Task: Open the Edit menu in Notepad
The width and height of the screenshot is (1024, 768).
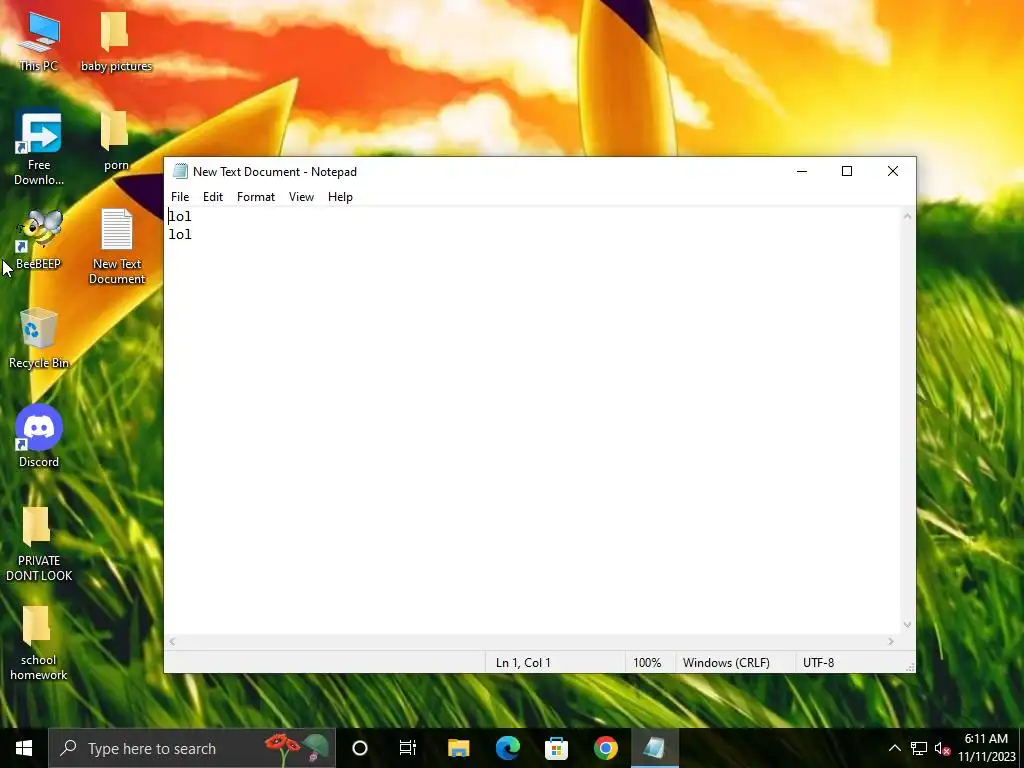Action: (x=212, y=197)
